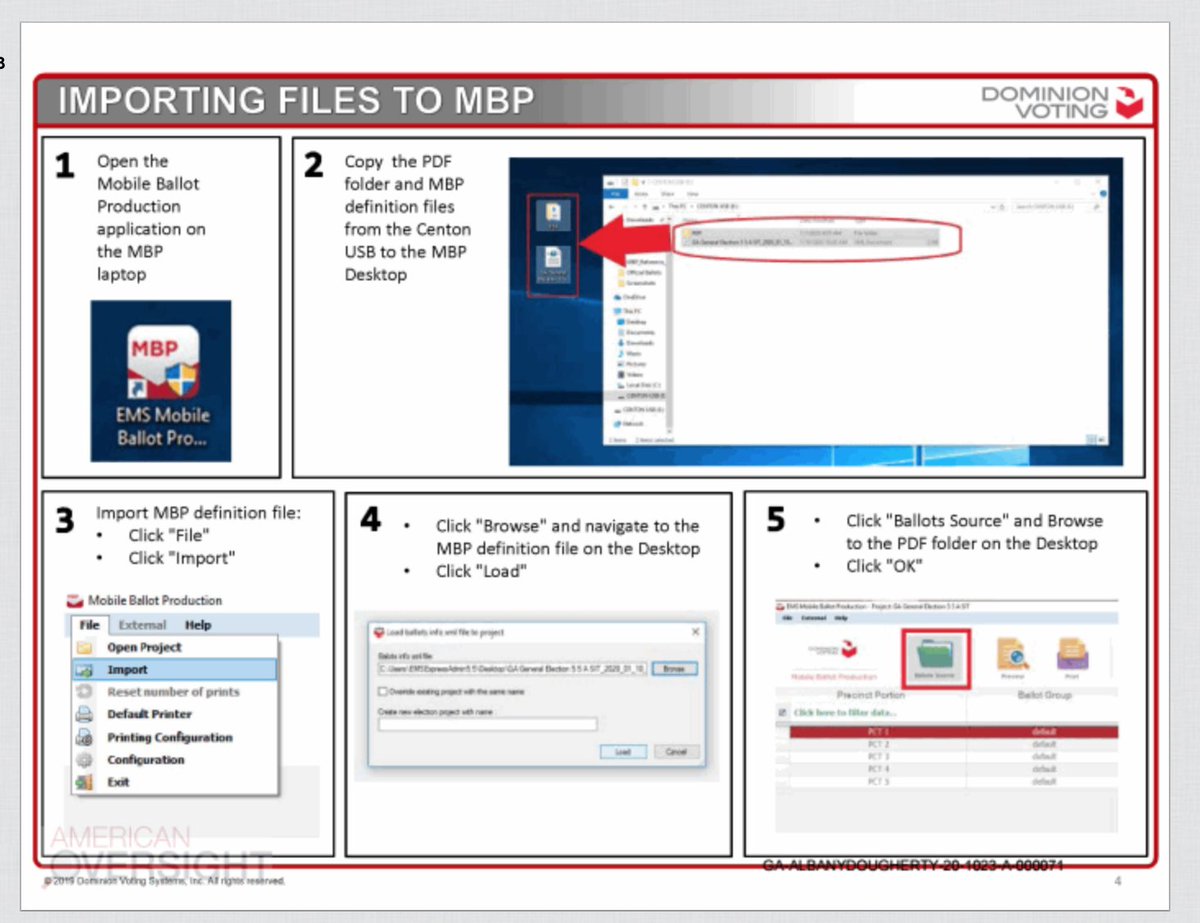Viewport: 1200px width, 923px height.
Task: Click the File Explorer search icon
Action: pyautogui.click(x=1096, y=207)
